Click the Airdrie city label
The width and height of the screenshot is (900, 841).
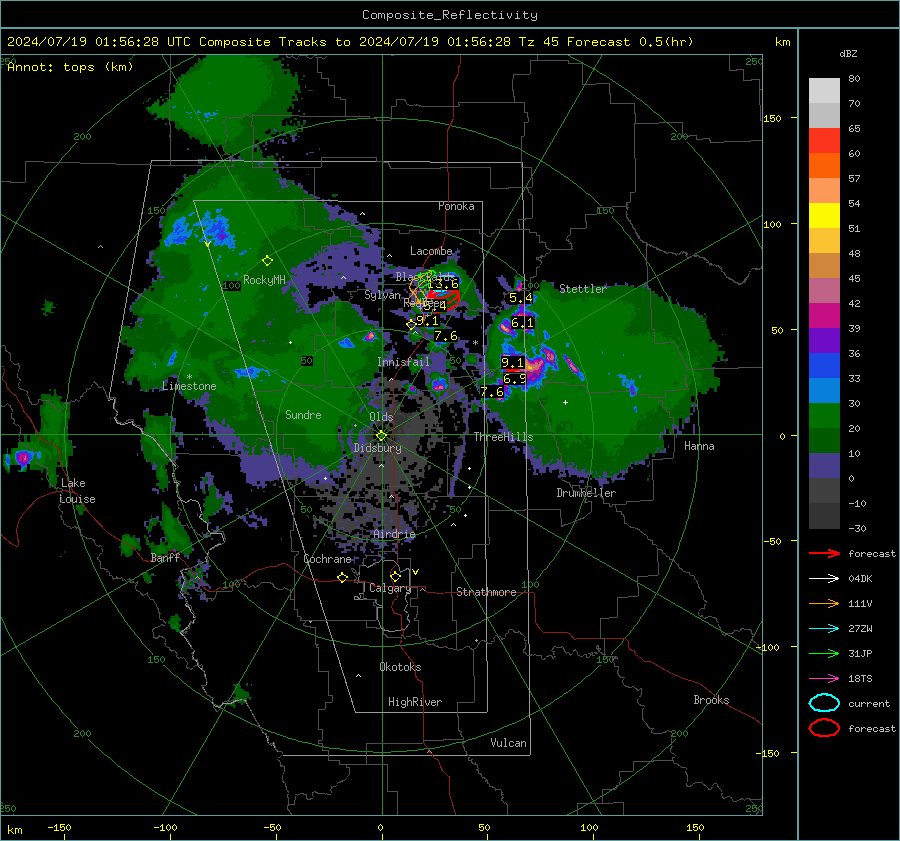pyautogui.click(x=394, y=534)
